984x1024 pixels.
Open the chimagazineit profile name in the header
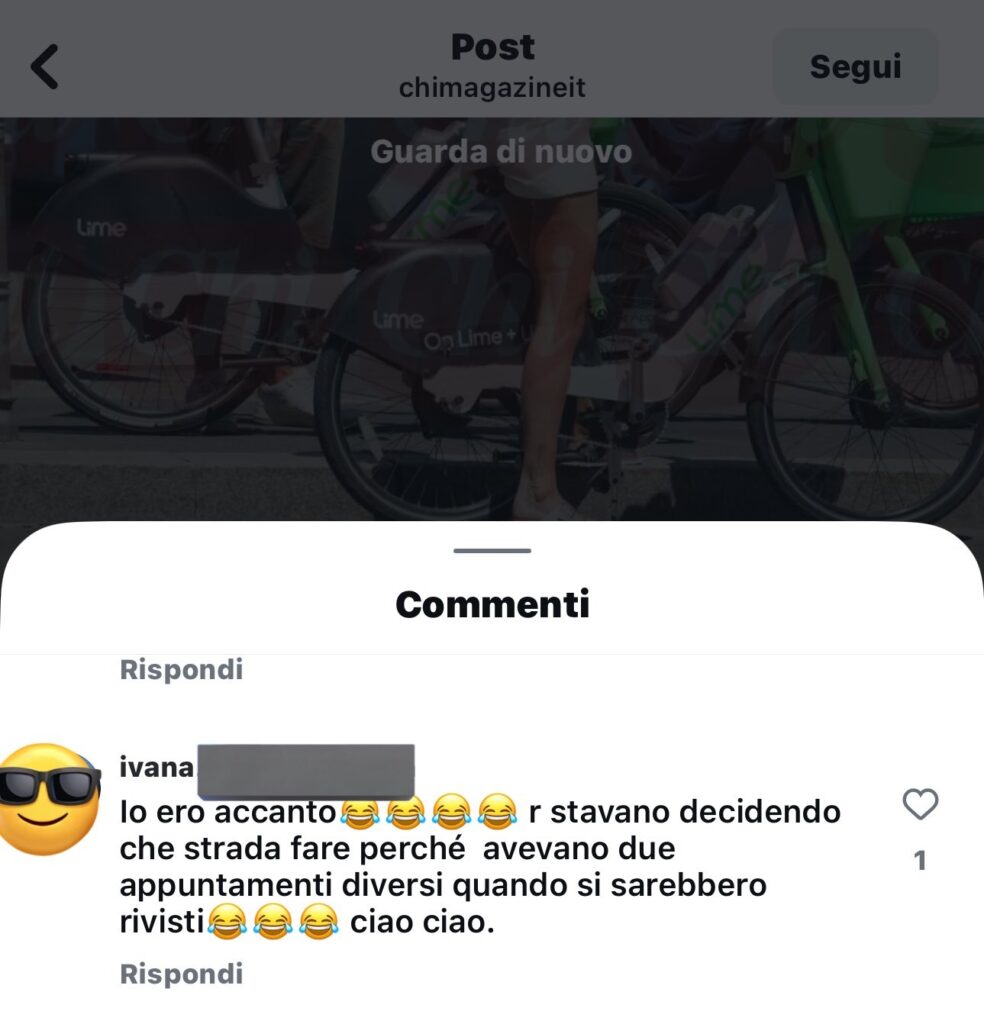[x=492, y=88]
